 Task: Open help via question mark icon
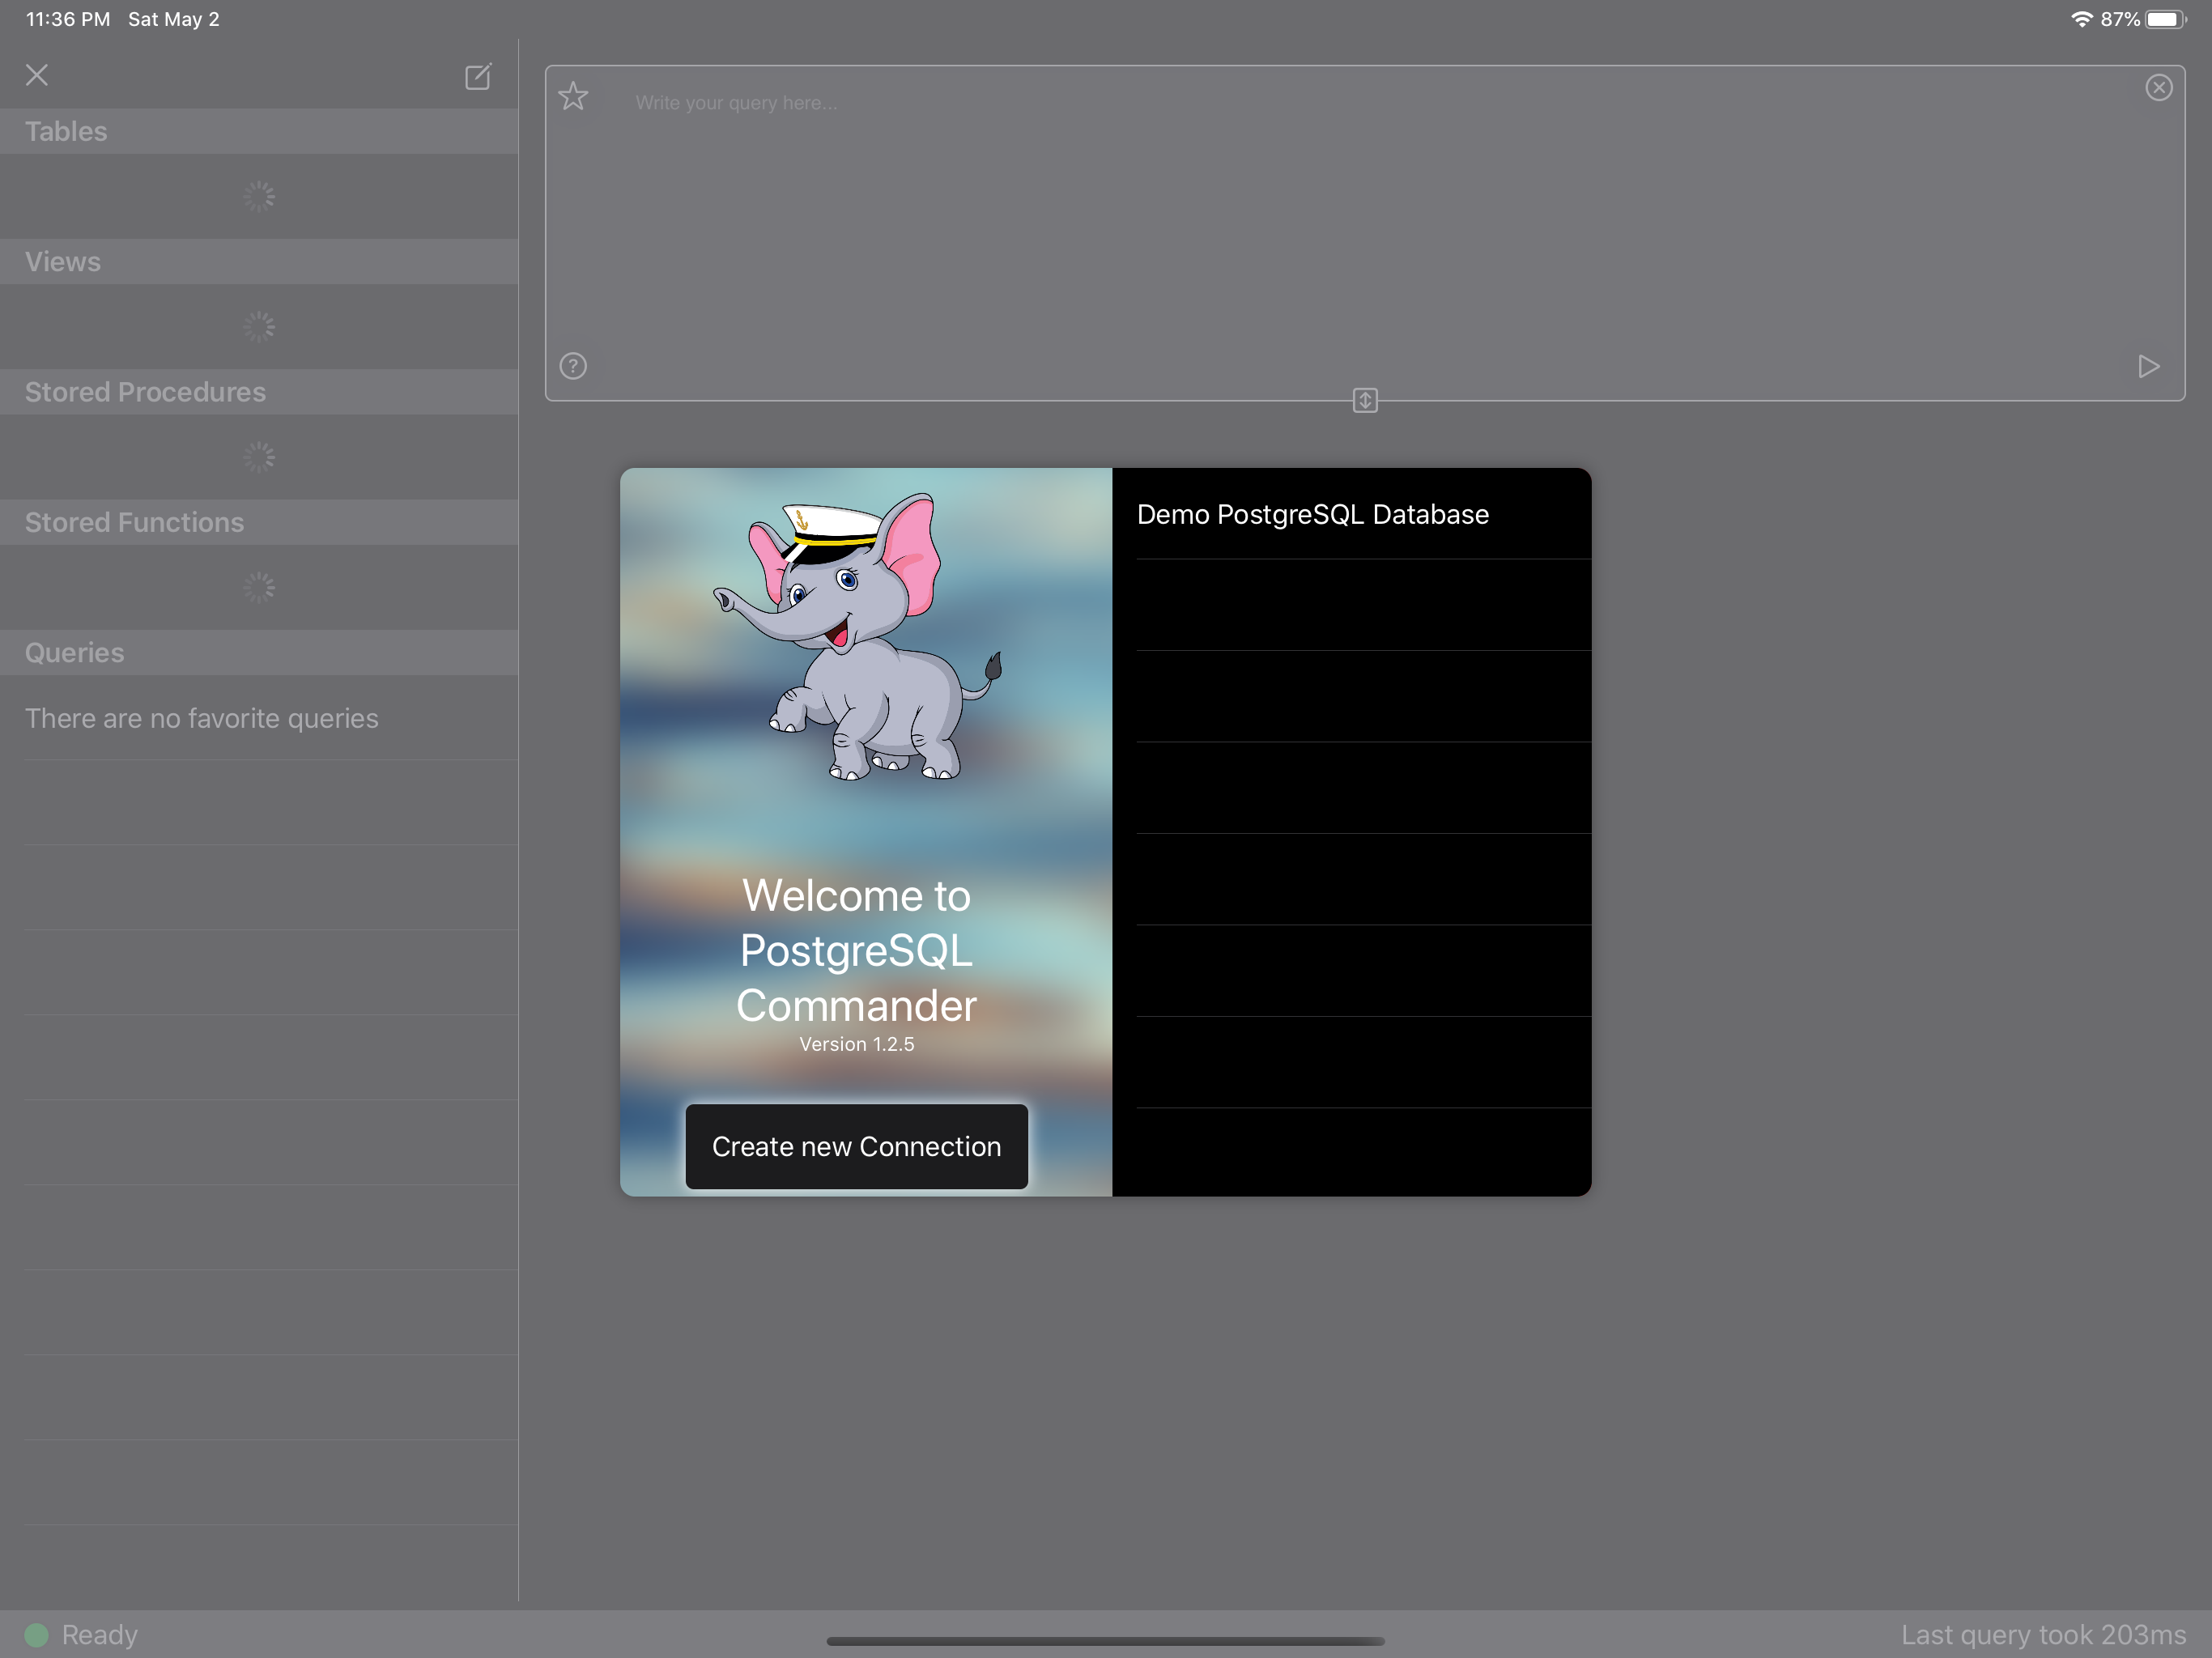pos(573,366)
